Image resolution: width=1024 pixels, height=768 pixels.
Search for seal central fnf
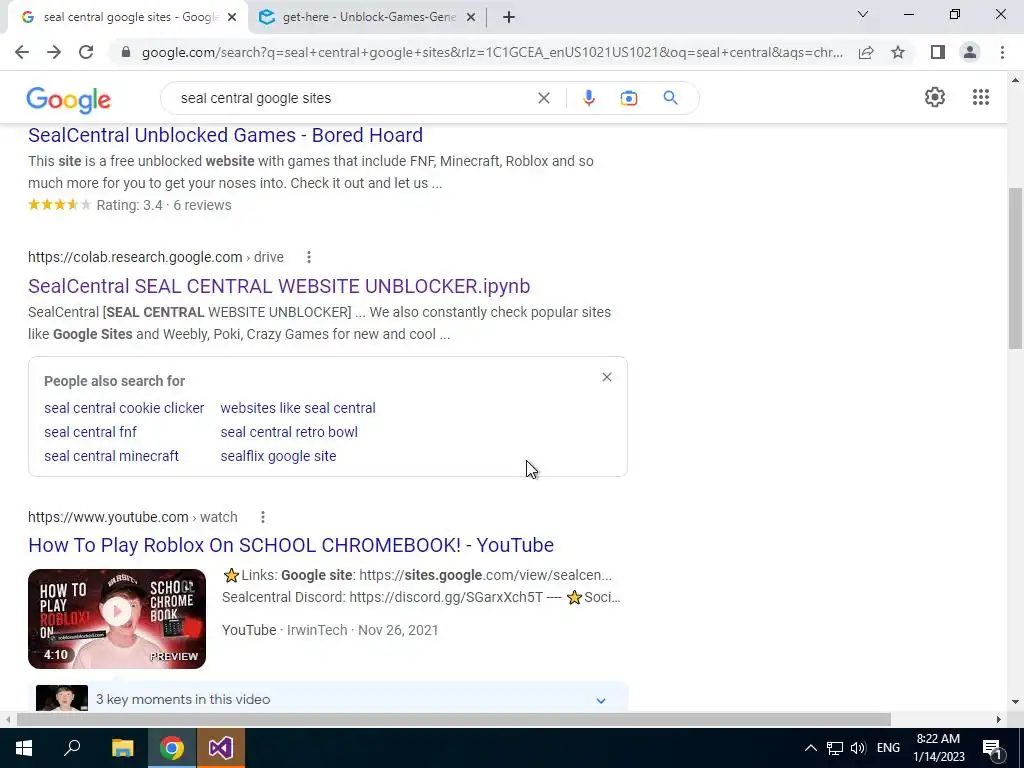point(91,432)
